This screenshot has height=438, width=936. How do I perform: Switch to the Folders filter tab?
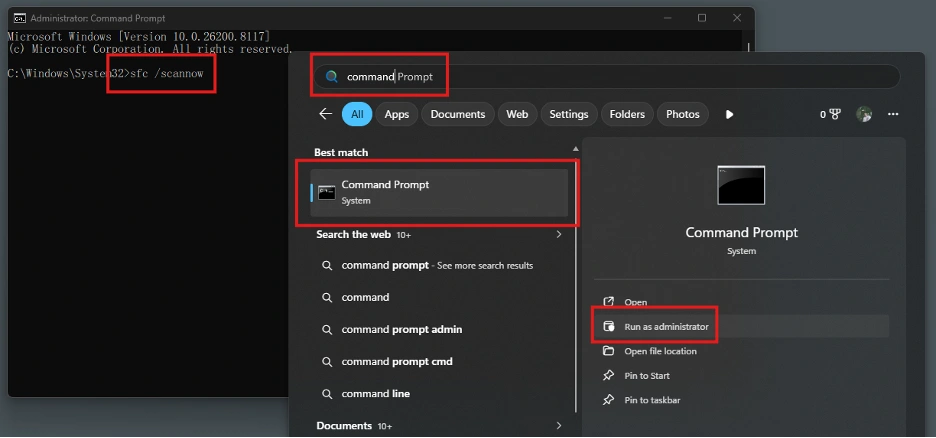tap(627, 114)
